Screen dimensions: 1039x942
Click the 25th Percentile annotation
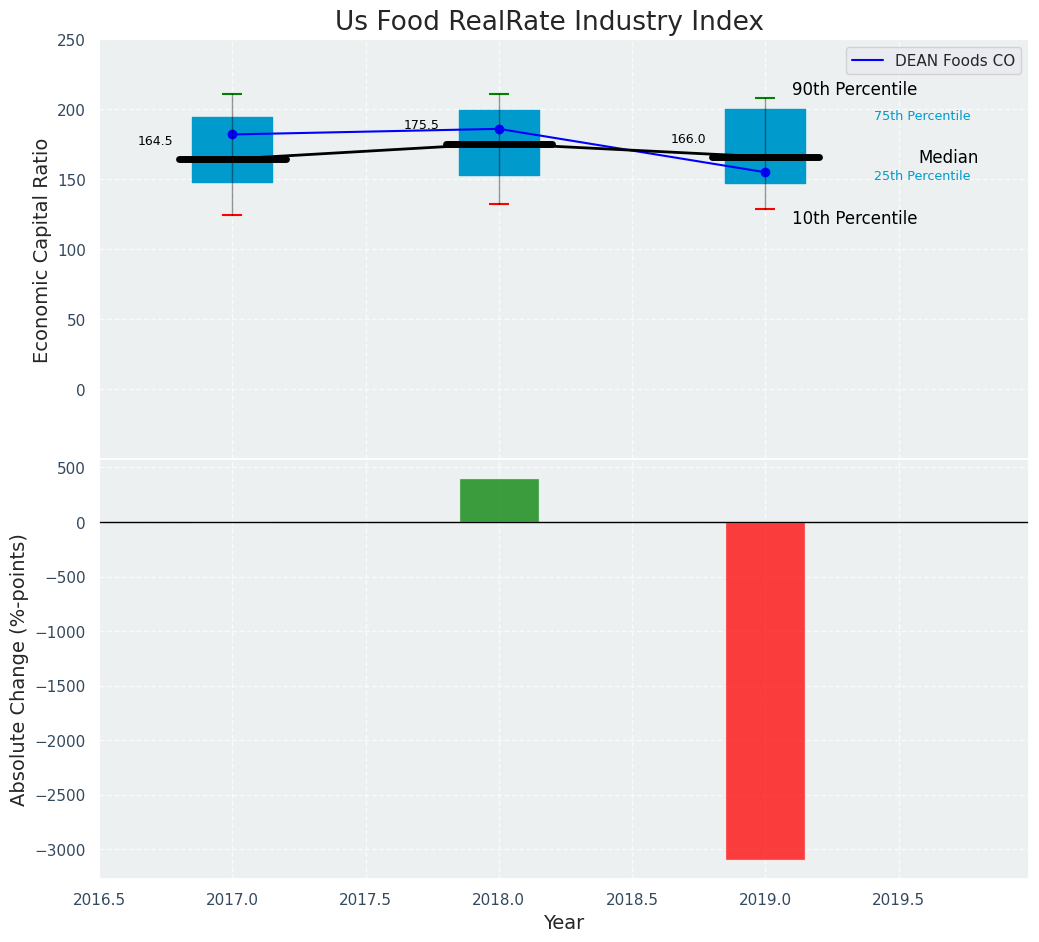922,176
